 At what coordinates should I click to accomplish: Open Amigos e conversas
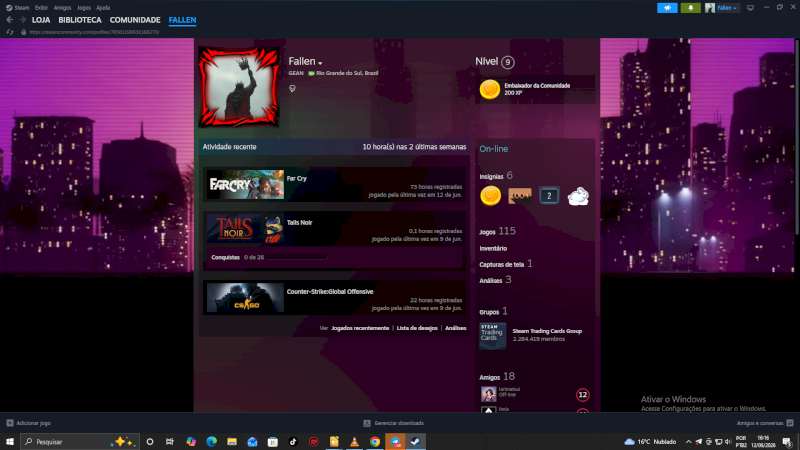[765, 423]
